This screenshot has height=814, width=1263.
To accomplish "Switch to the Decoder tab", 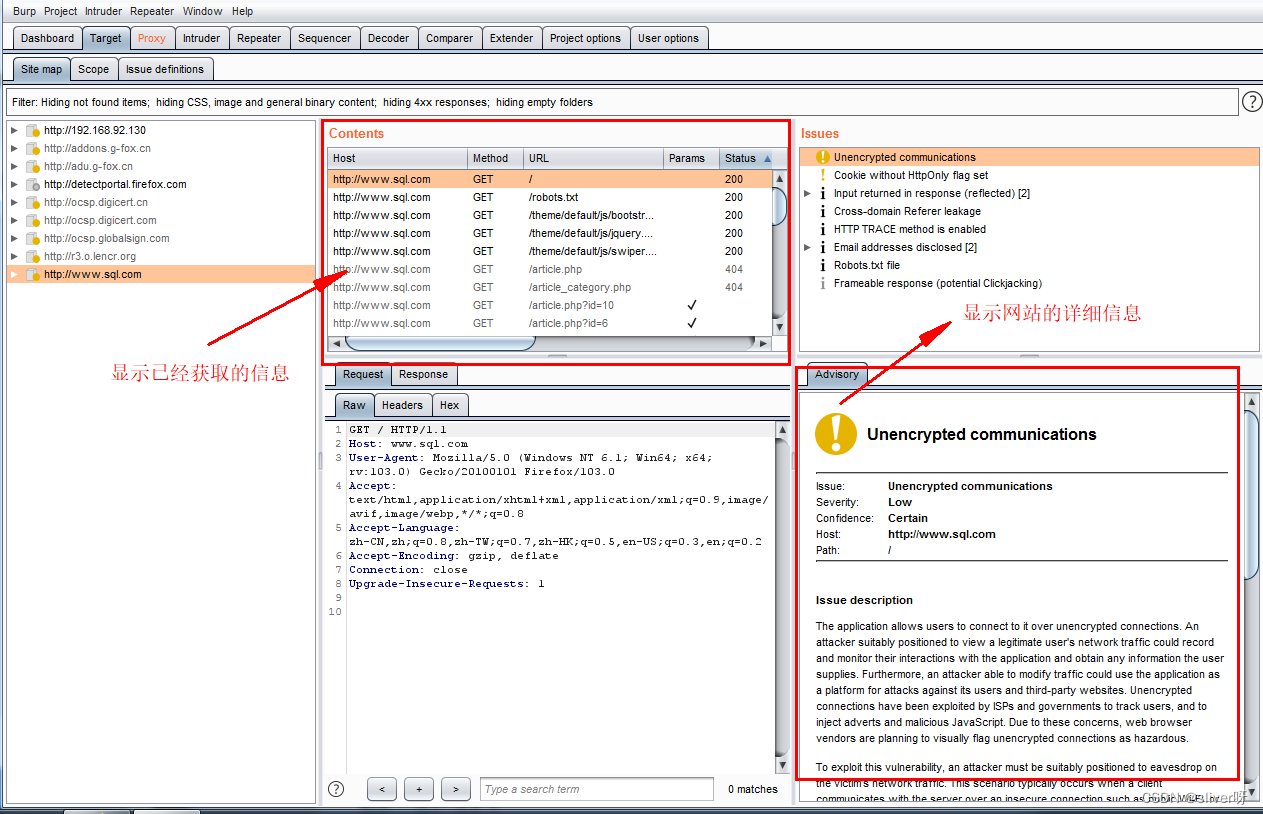I will pos(389,38).
